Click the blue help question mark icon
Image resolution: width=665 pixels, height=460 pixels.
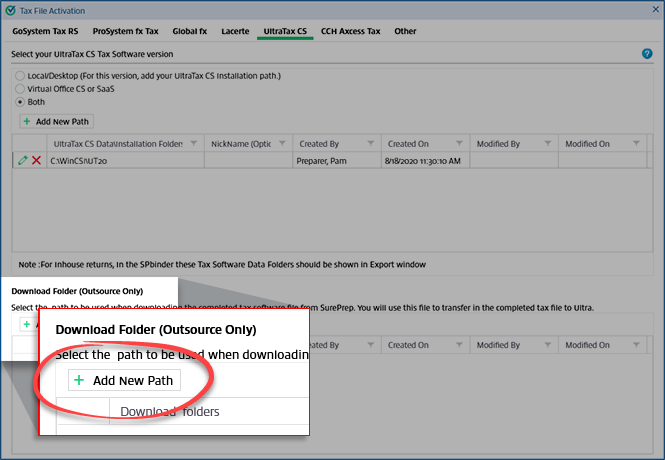(647, 54)
